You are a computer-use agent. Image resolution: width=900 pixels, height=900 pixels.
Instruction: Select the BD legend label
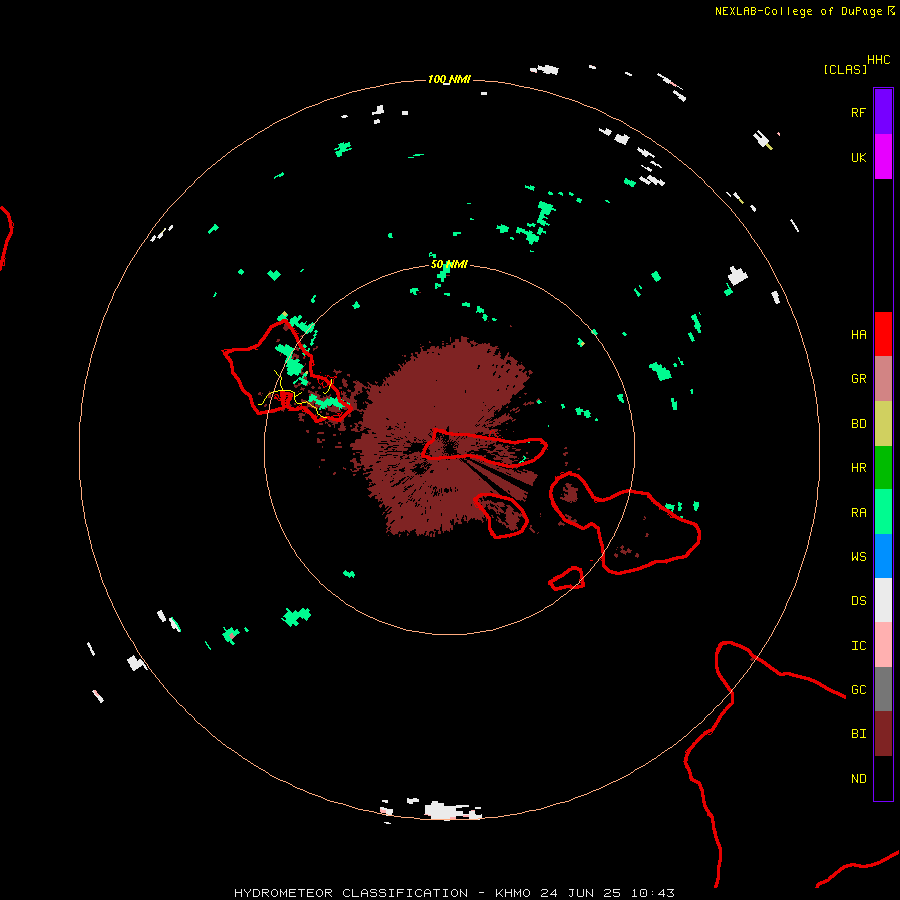858,424
